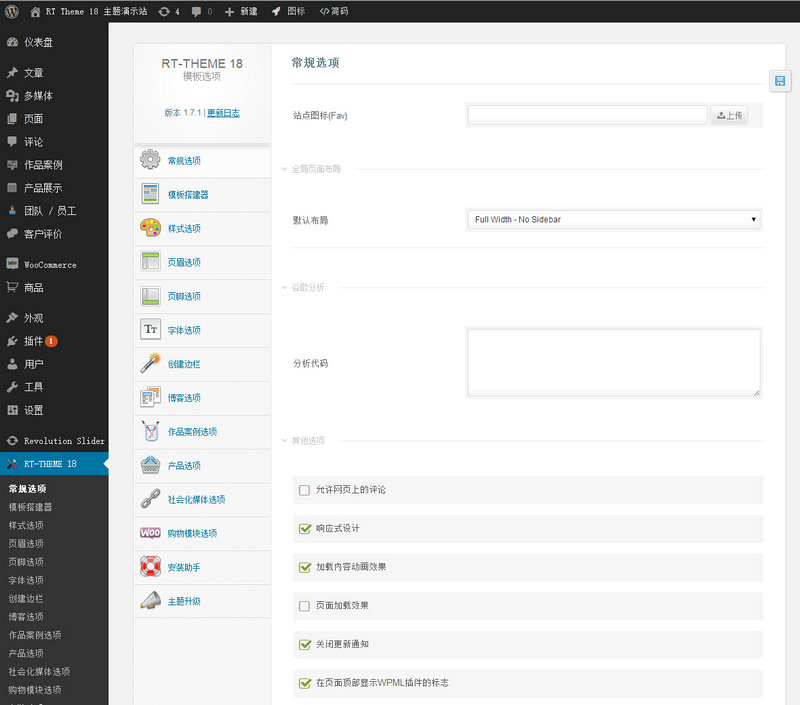
Task: Click the 用户 person icon
Action: (13, 364)
